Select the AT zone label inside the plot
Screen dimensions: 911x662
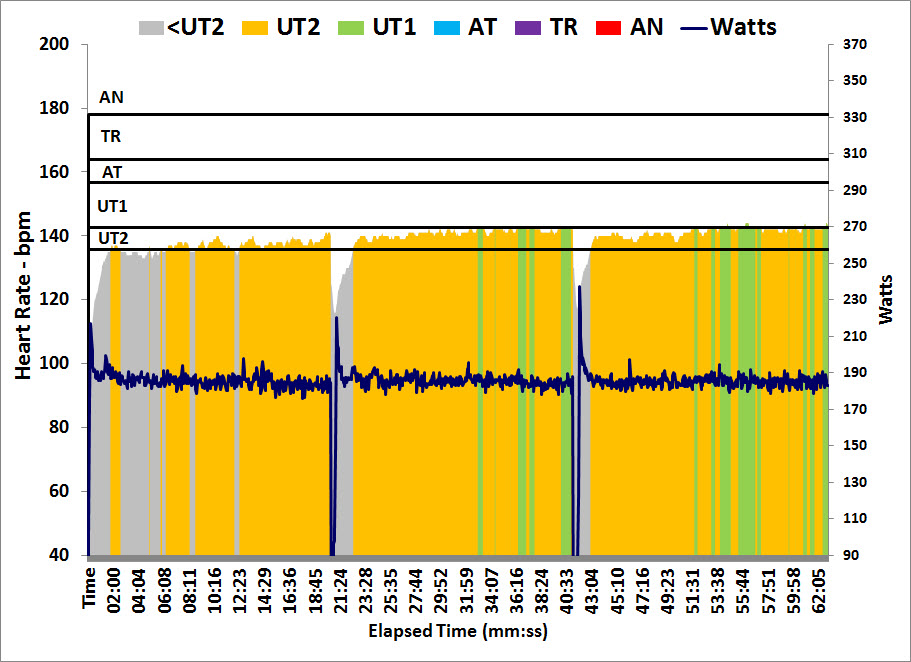tap(112, 172)
